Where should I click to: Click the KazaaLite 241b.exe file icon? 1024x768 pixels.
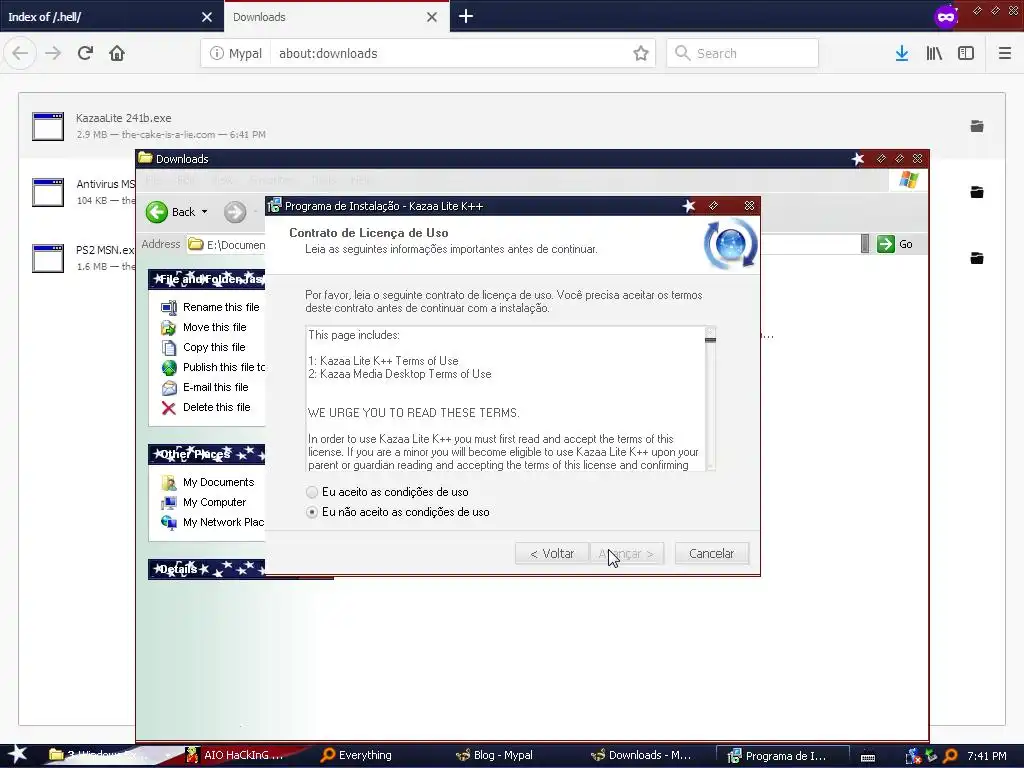coord(48,127)
